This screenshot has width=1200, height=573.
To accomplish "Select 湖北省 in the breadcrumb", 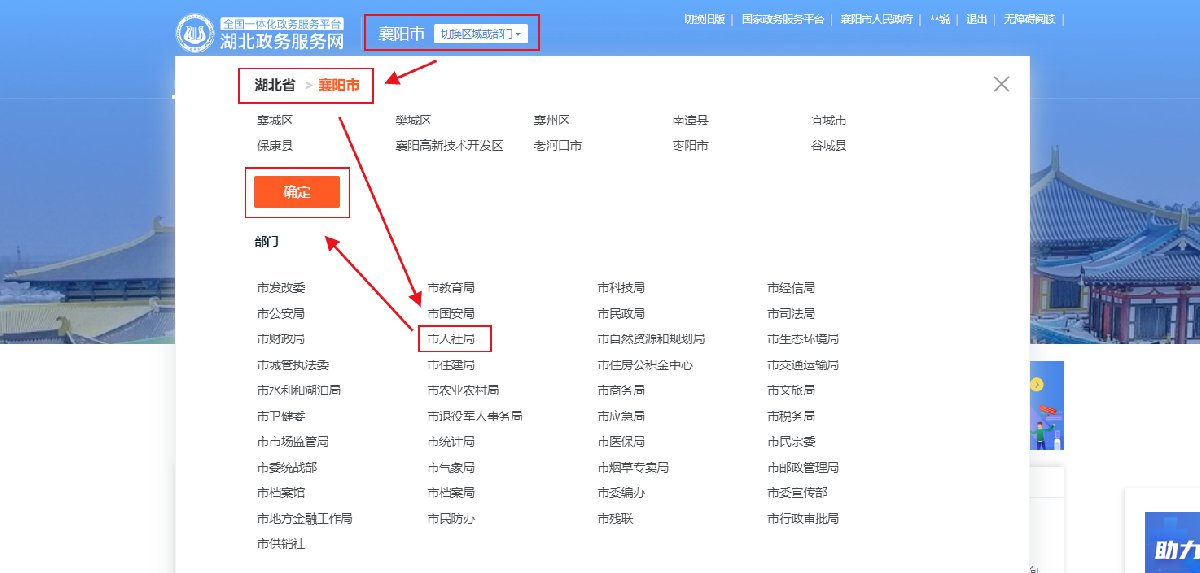I will tap(274, 85).
